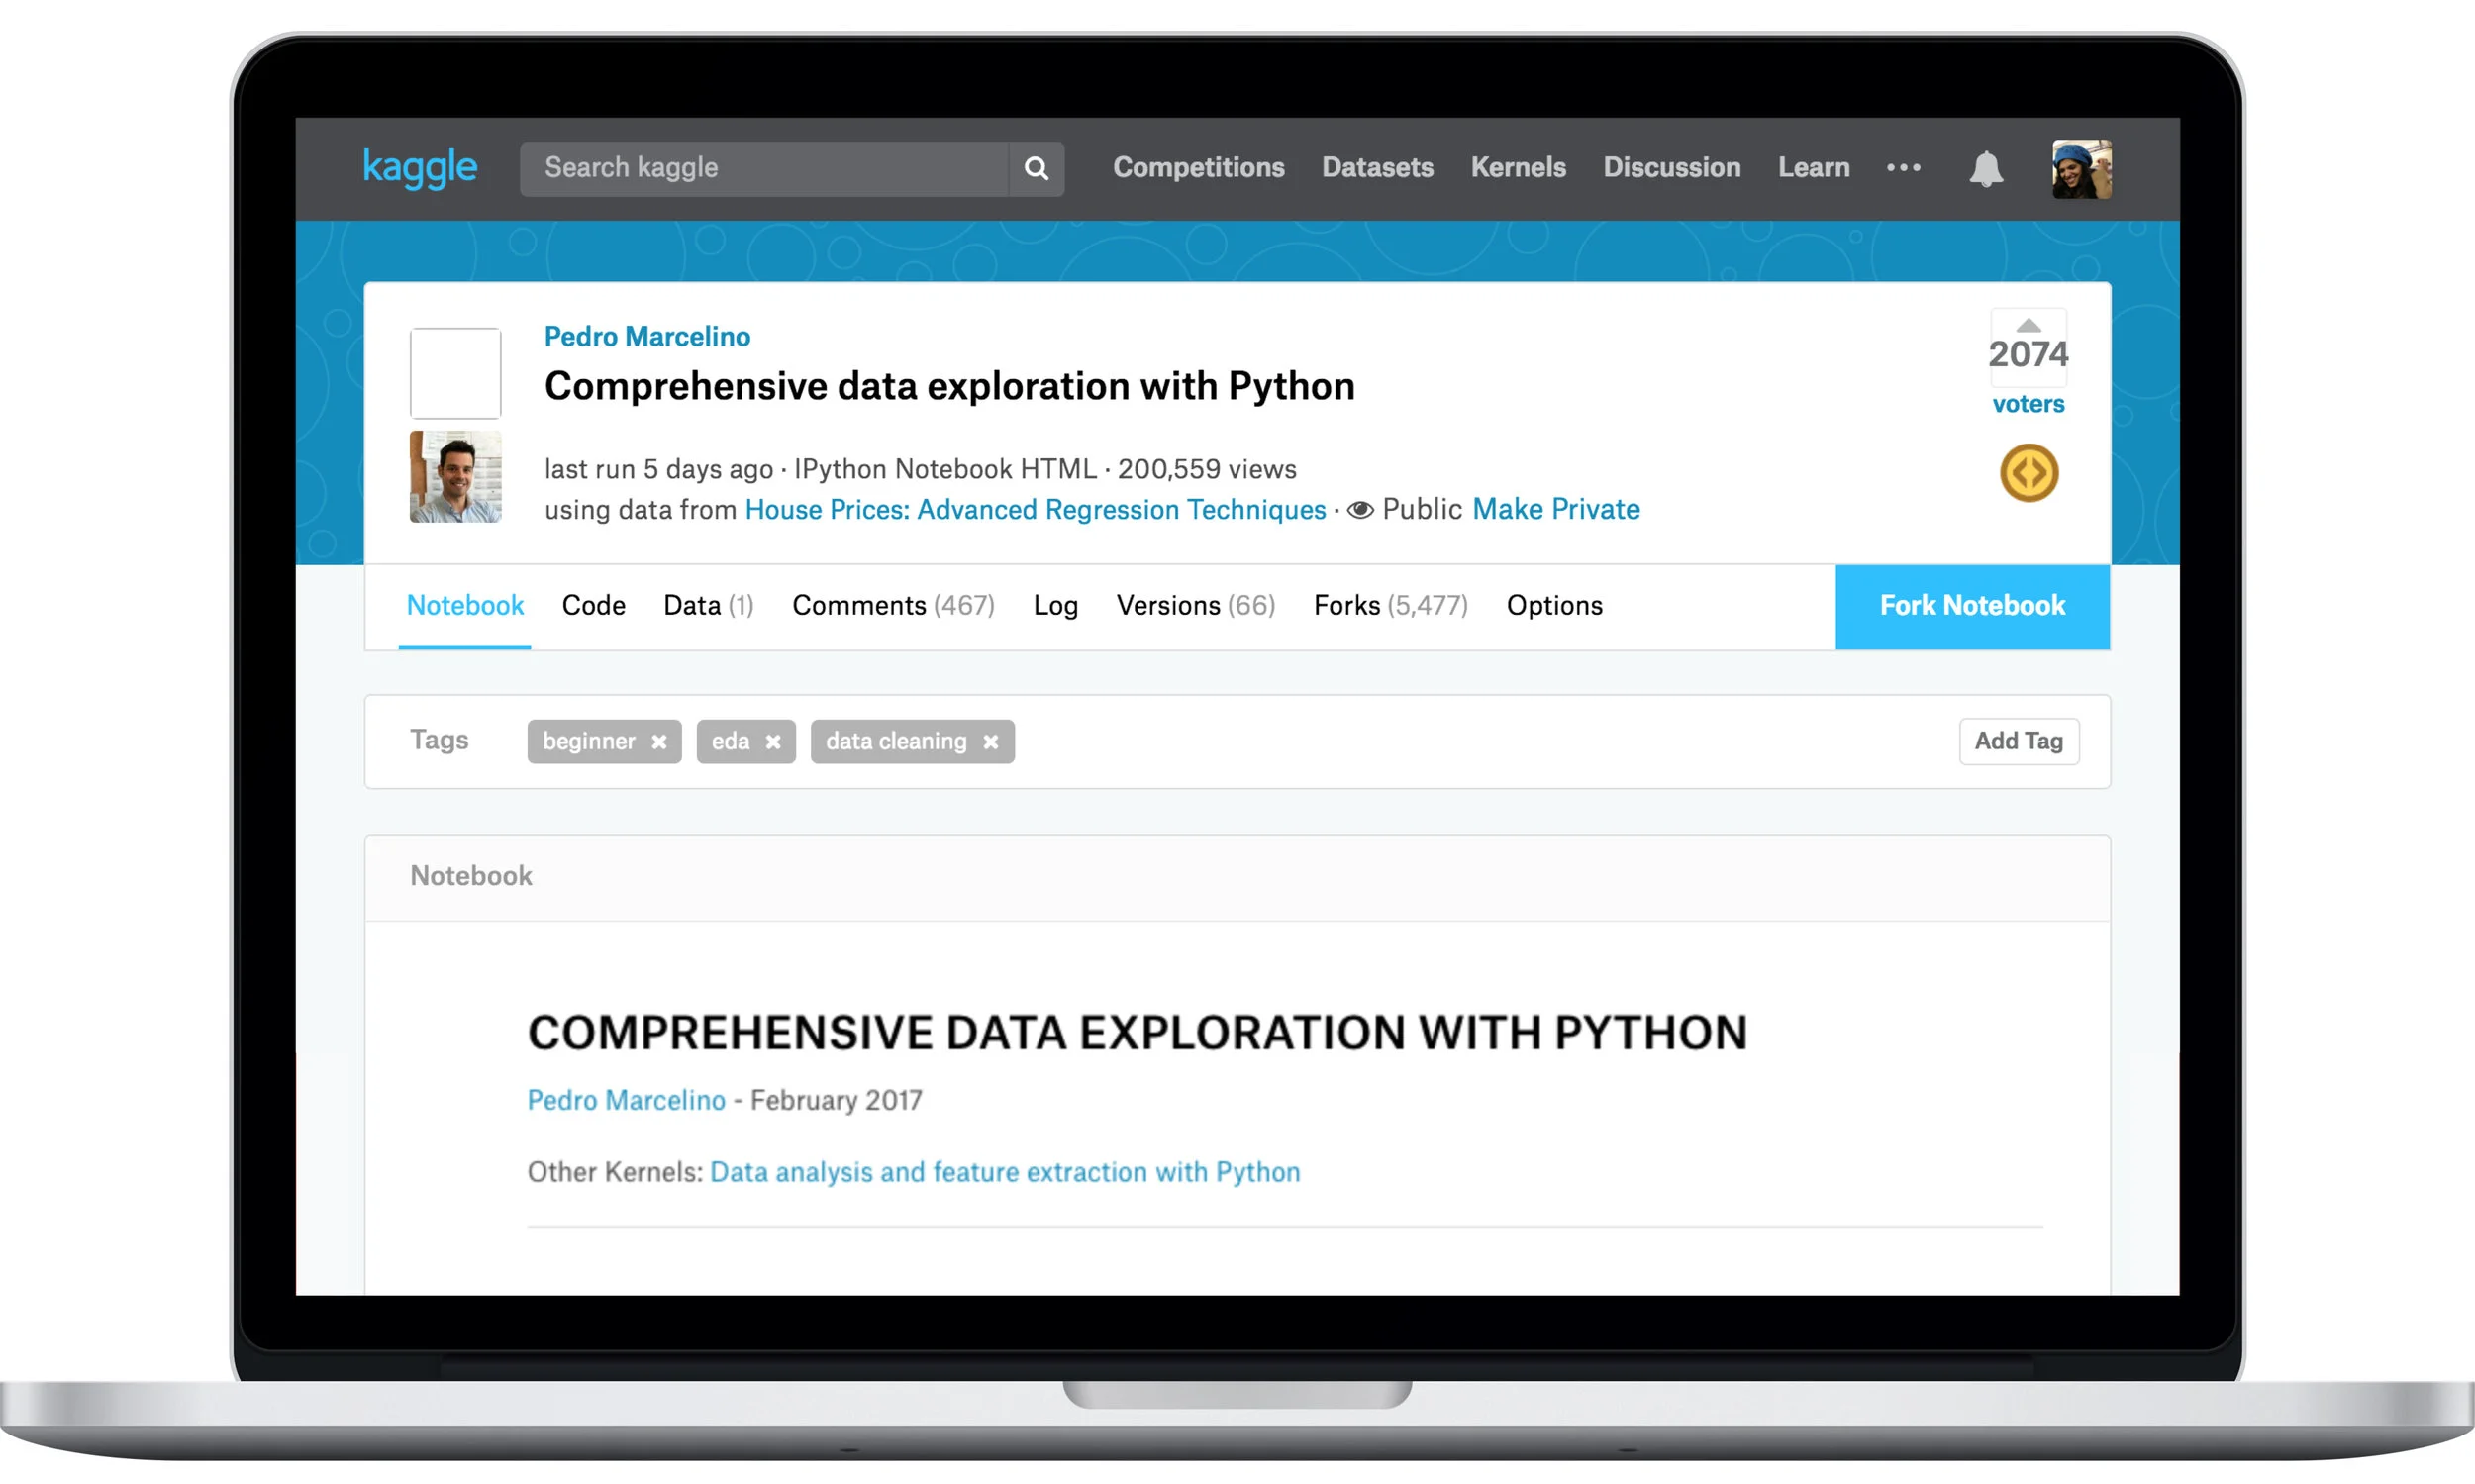The image size is (2475, 1484).
Task: Open Pedro Marcelino link in notebook body
Action: [x=626, y=1100]
